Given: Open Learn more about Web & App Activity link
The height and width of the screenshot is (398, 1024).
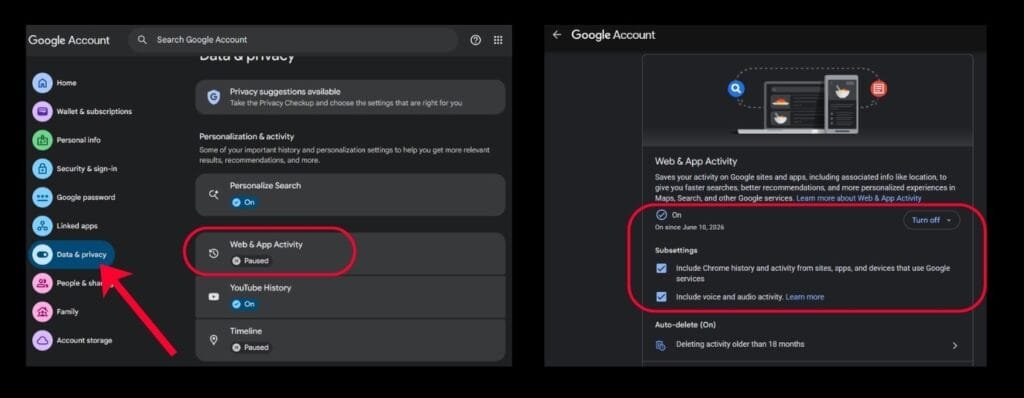Looking at the screenshot, I should [x=859, y=198].
